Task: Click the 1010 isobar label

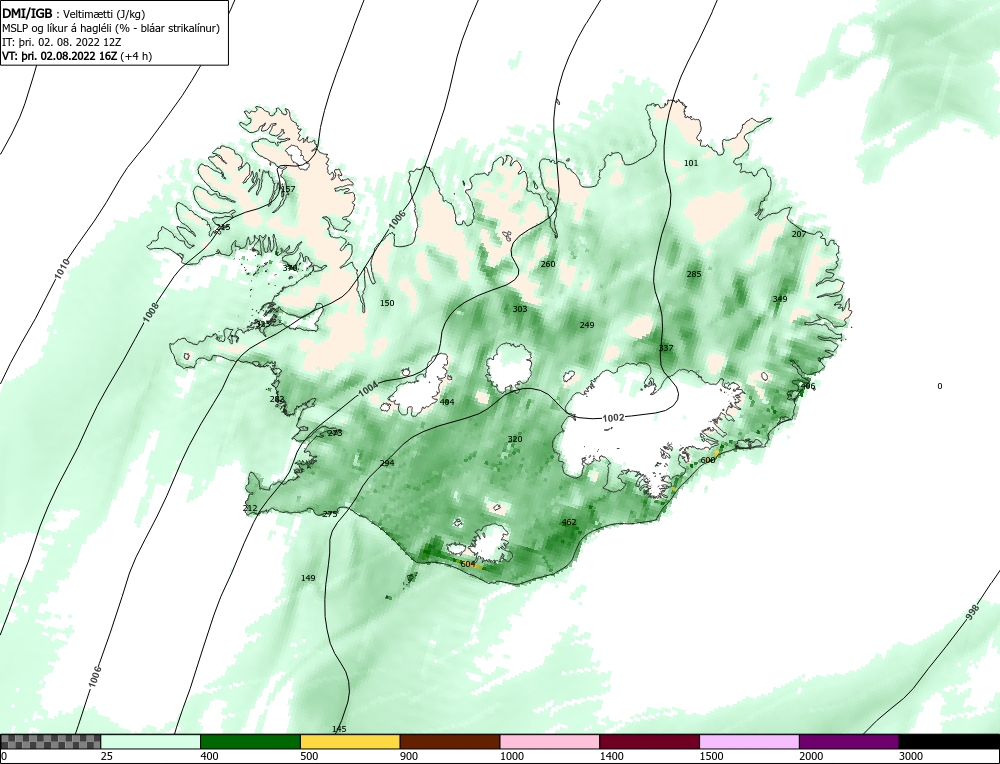Action: [x=62, y=269]
